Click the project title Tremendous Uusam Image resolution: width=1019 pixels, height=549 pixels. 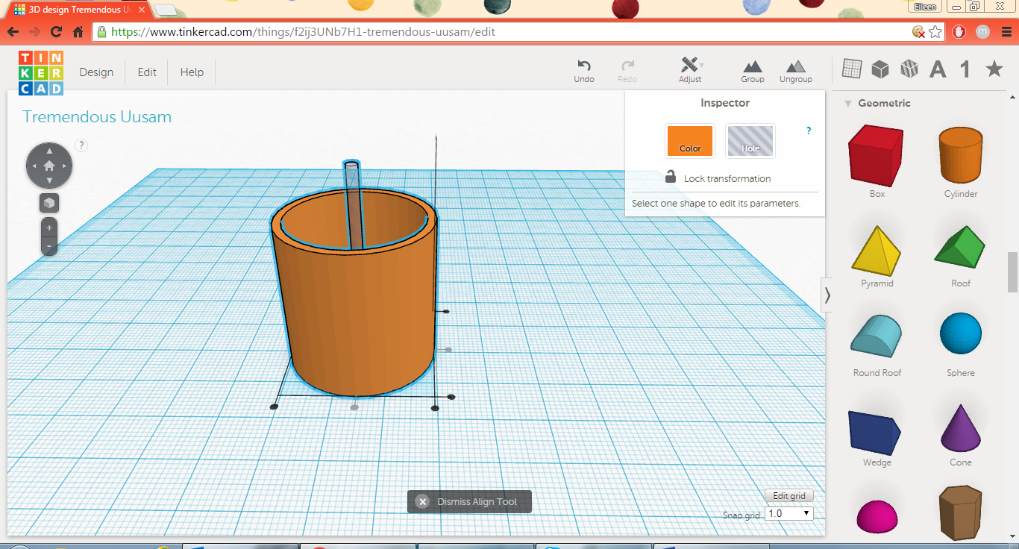(x=97, y=117)
